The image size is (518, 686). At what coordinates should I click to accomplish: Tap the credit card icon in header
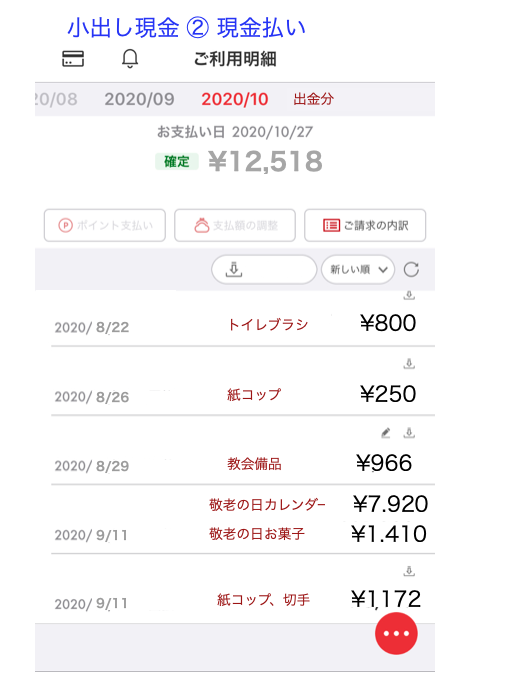click(x=73, y=59)
